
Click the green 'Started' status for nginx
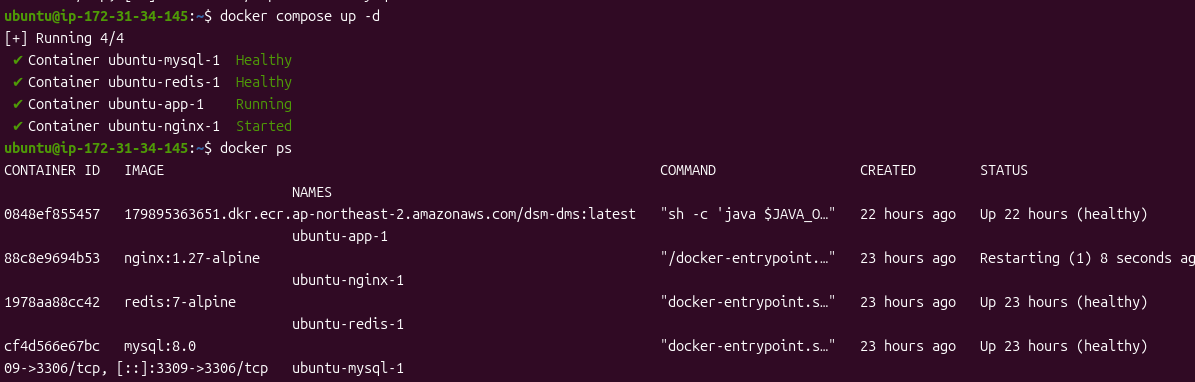264,127
